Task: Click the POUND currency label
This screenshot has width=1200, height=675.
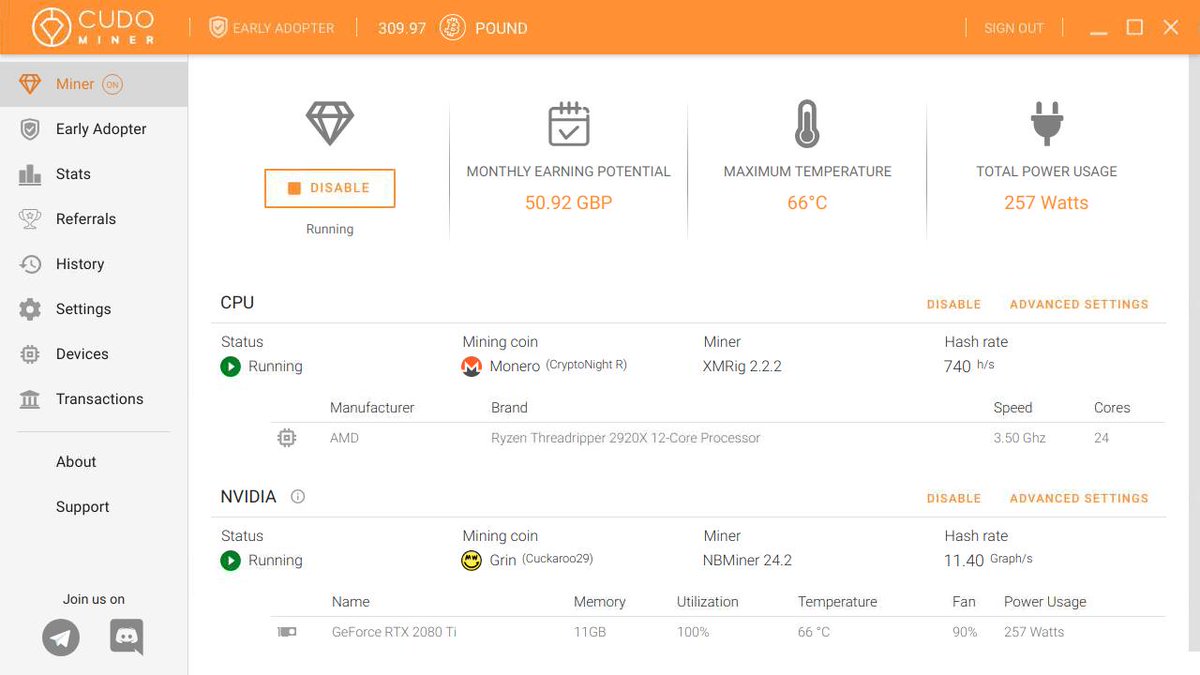Action: click(x=501, y=28)
